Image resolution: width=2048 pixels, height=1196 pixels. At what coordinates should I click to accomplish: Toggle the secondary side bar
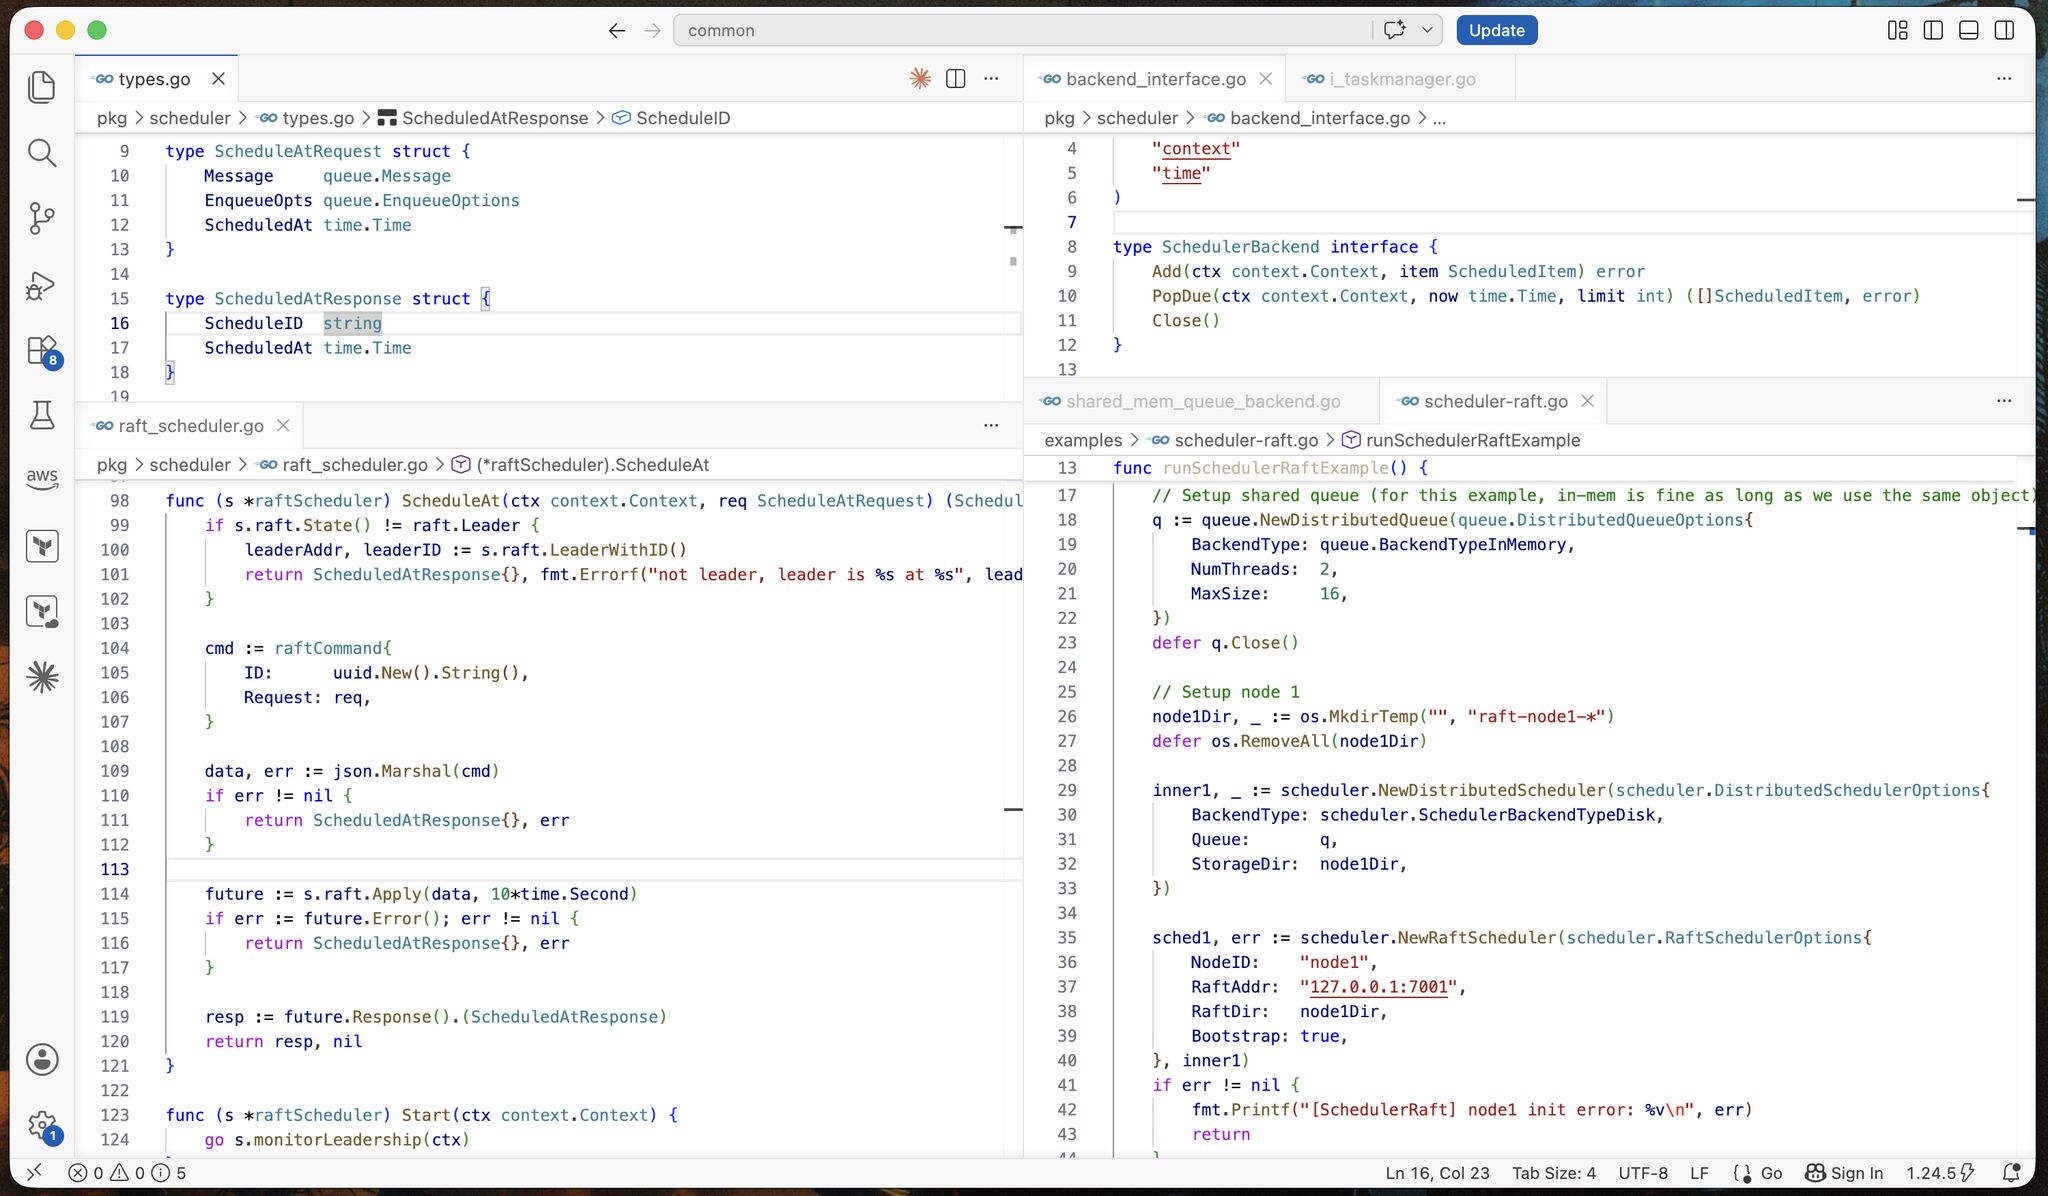click(x=2004, y=30)
